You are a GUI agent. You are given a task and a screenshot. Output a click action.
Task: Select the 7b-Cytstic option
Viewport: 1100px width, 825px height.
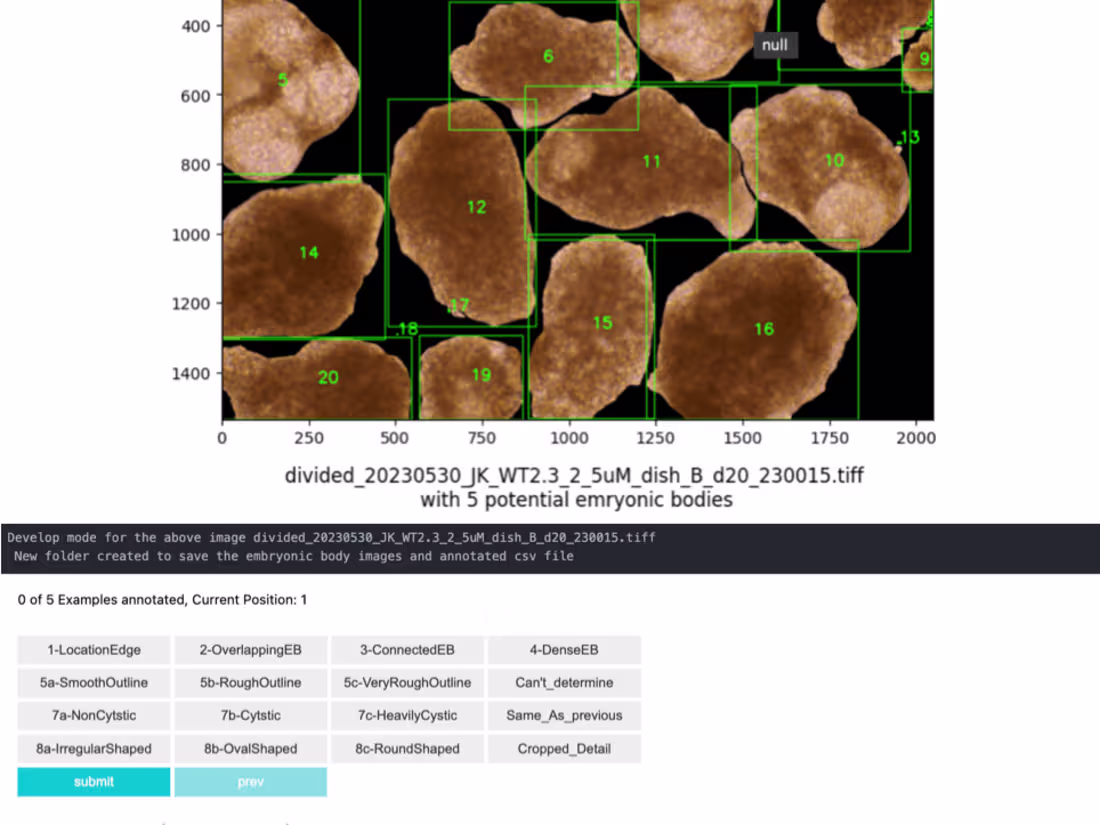click(250, 716)
